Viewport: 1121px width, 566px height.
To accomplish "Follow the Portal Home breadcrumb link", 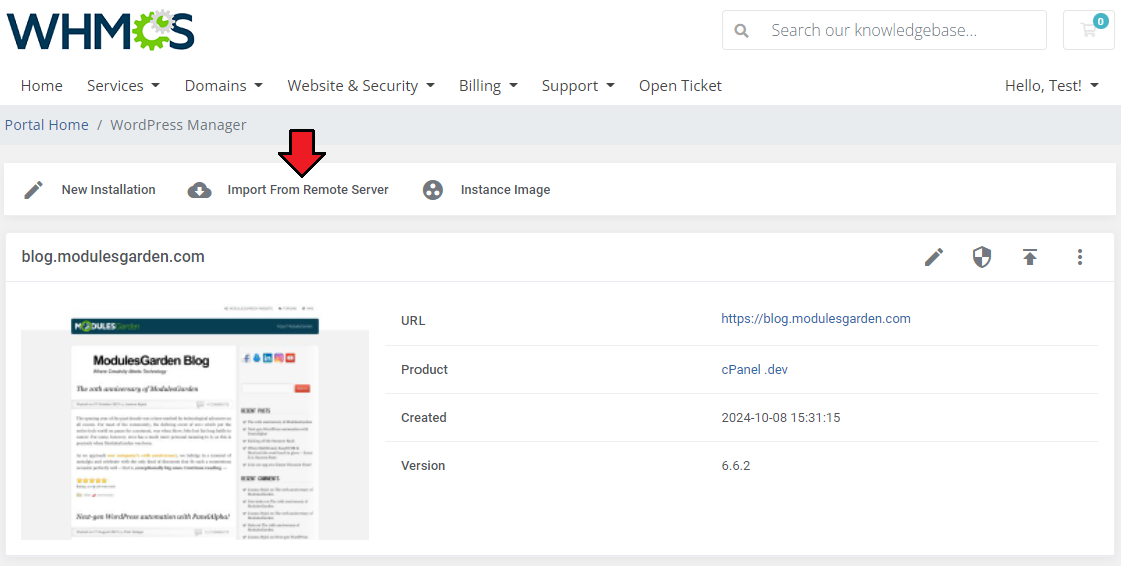I will [46, 125].
